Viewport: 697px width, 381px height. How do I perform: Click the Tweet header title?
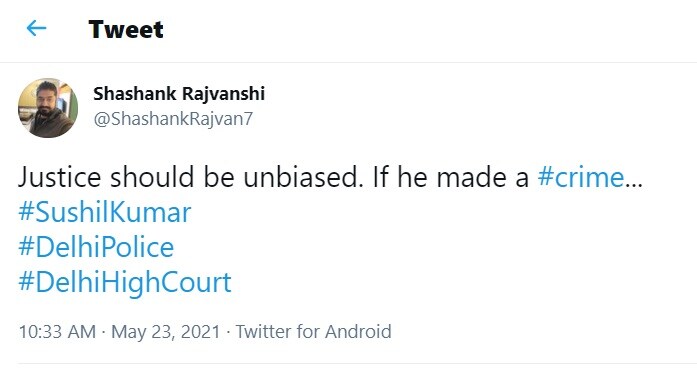[126, 29]
